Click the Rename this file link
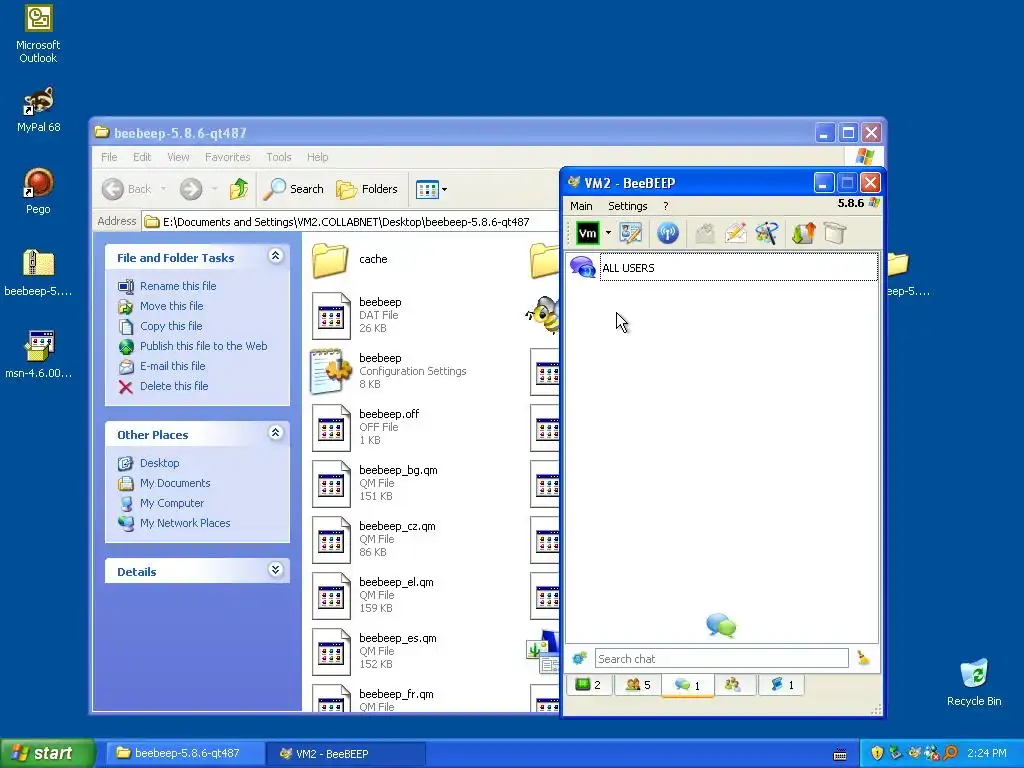This screenshot has height=768, width=1024. coord(178,286)
